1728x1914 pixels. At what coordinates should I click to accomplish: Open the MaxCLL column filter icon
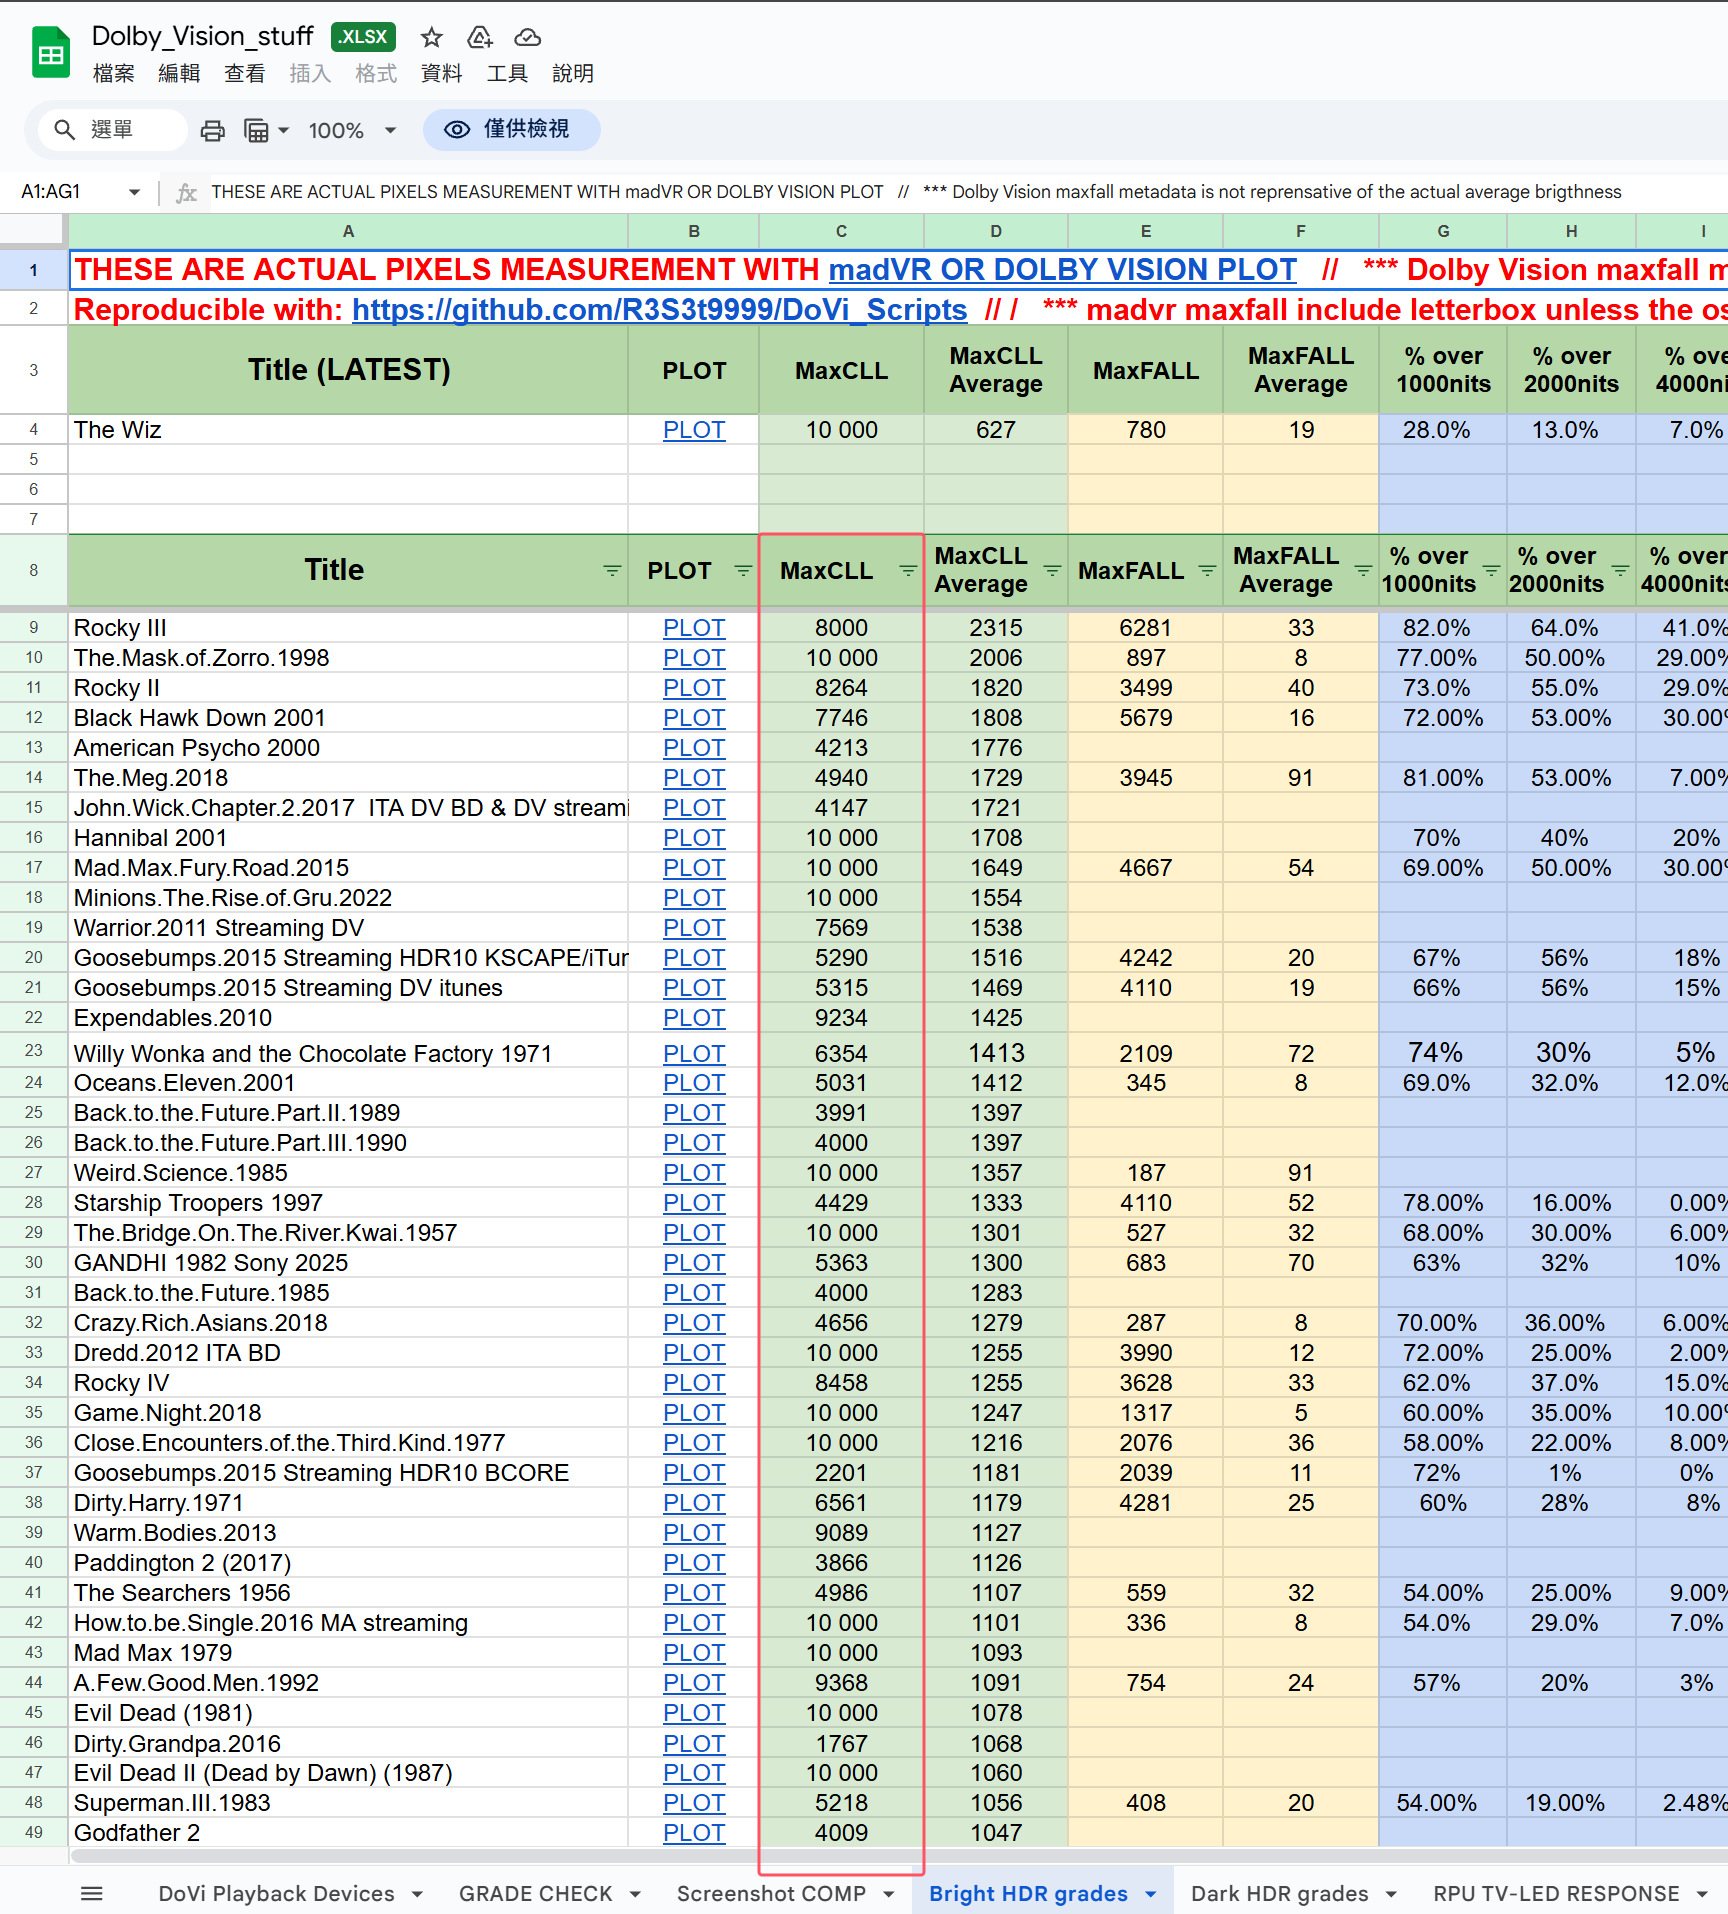(x=908, y=570)
